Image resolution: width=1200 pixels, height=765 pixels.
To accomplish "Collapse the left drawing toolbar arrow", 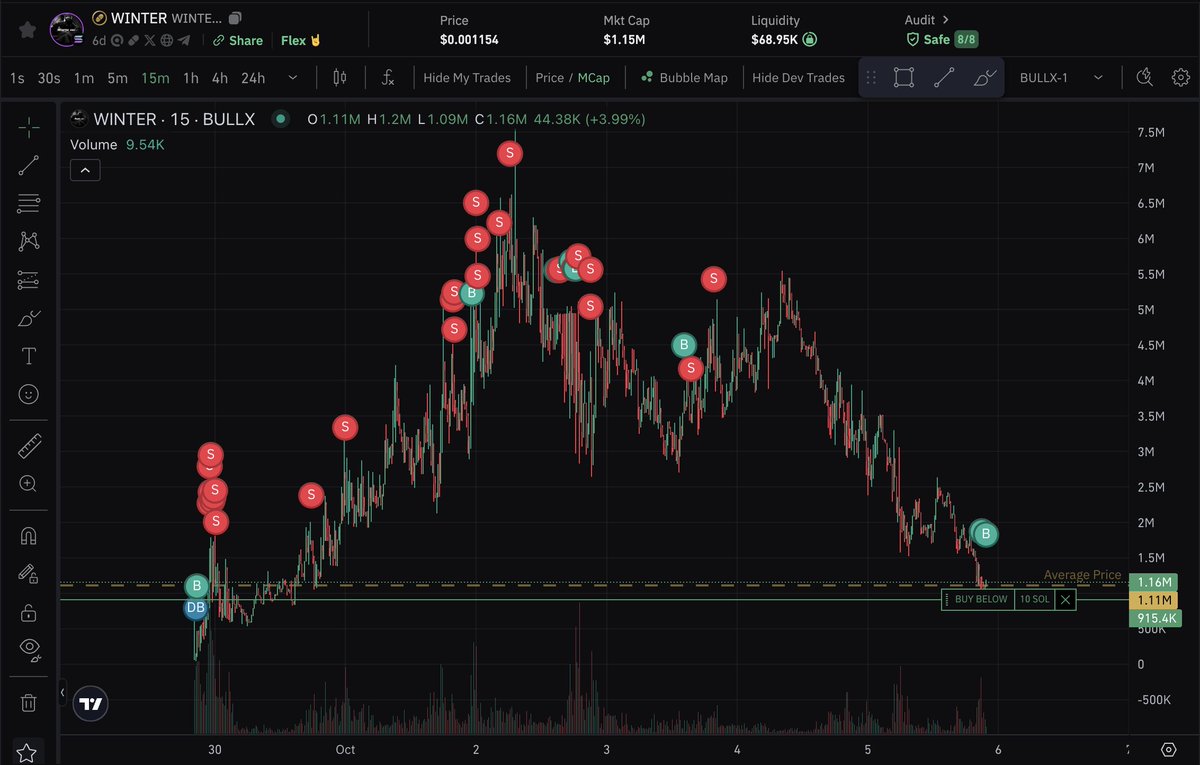I will 62,692.
